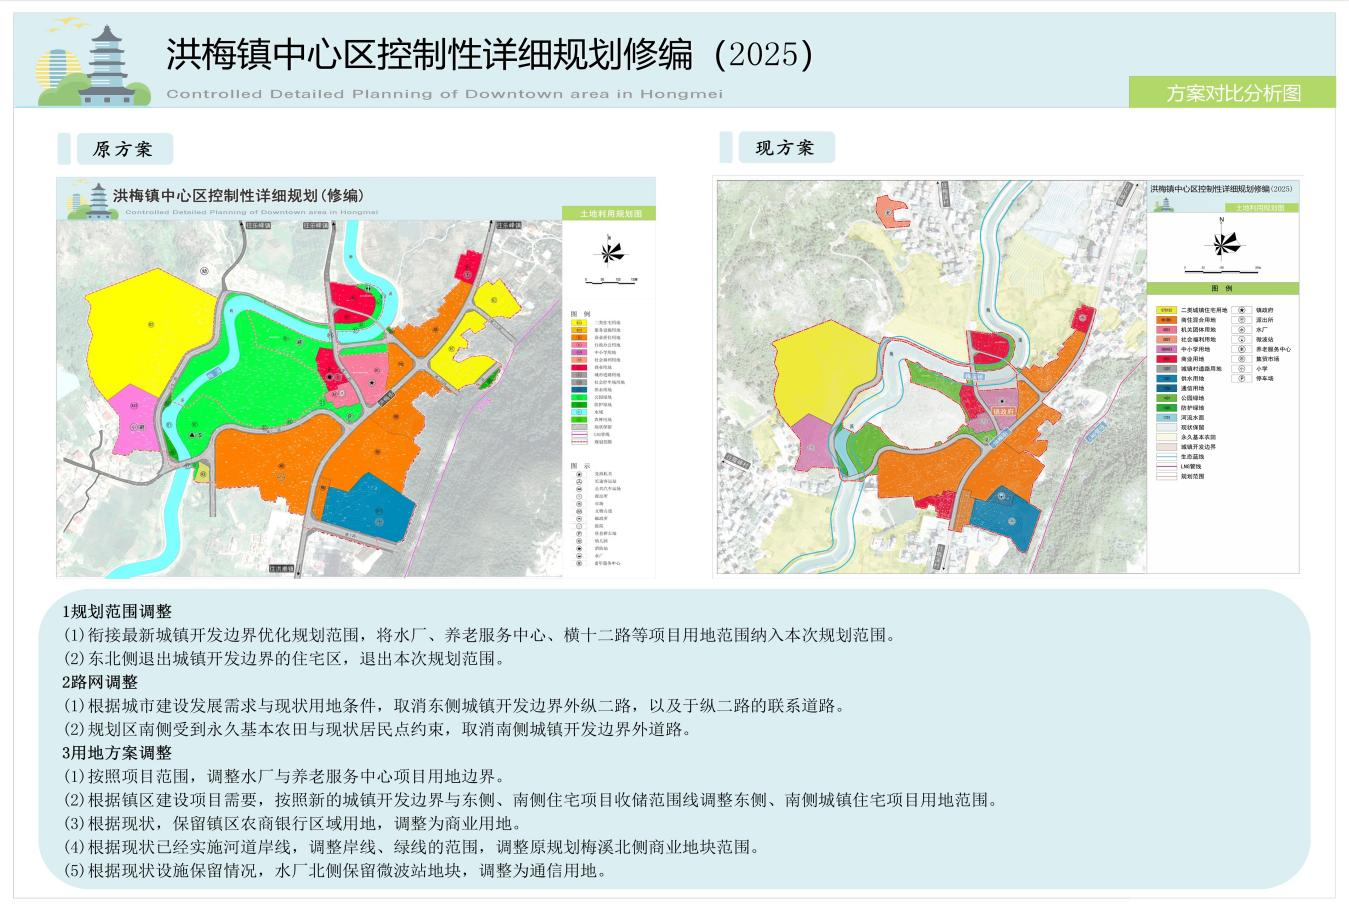1349x918 pixels.
Task: Click the 养老服务中心 symbol in right legend
Action: [1241, 349]
